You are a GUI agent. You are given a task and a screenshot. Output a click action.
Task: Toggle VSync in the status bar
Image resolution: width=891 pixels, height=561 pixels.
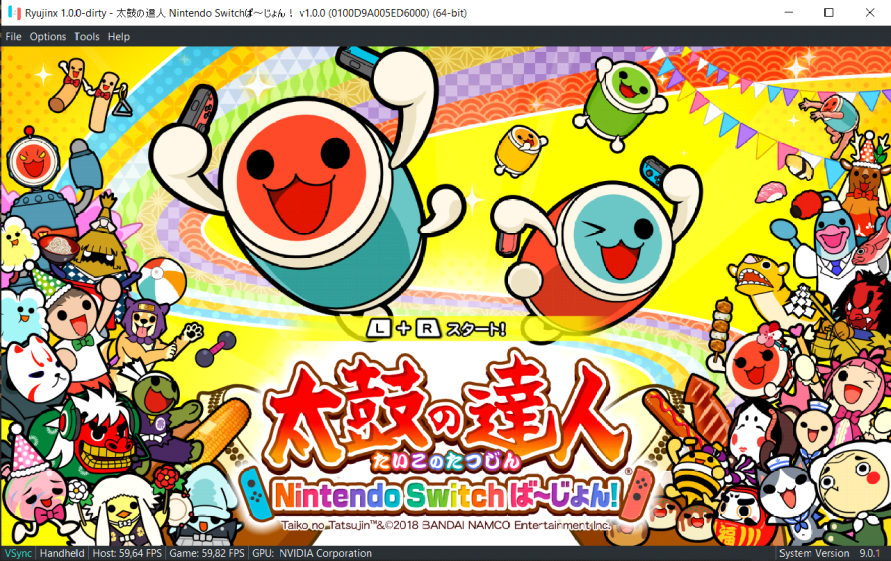pyautogui.click(x=18, y=553)
